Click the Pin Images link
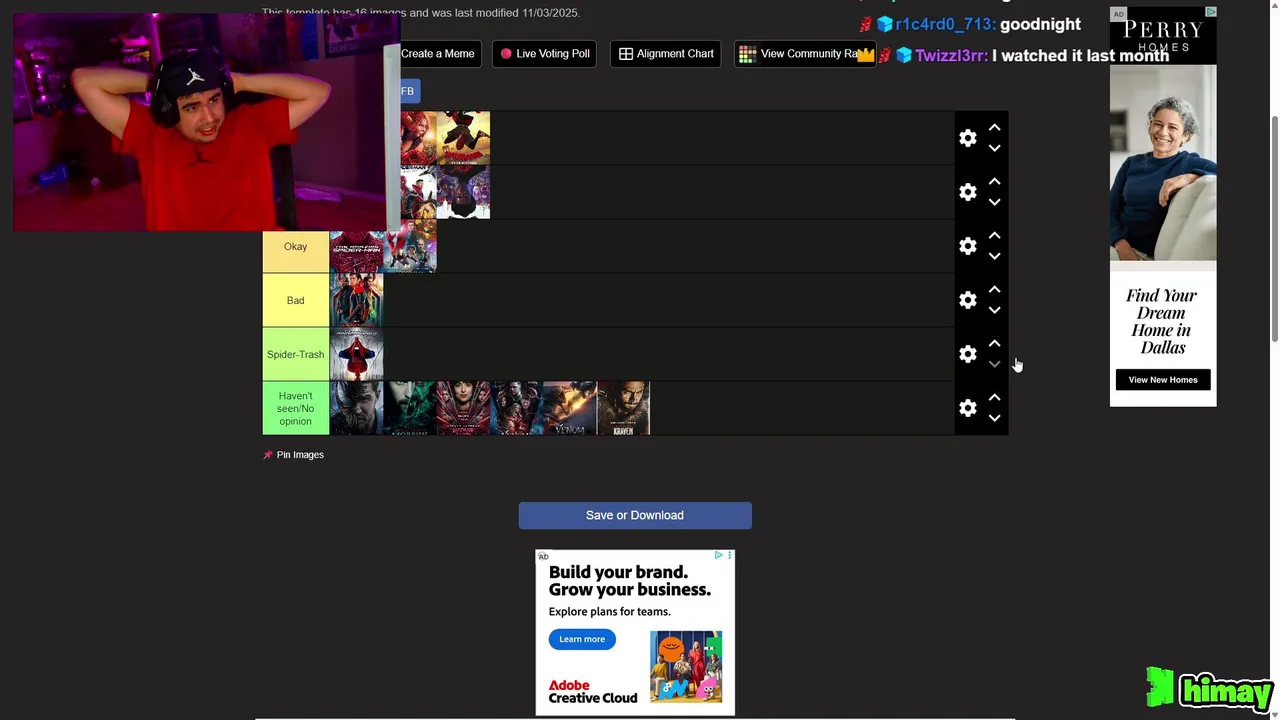This screenshot has height=720, width=1280. [x=300, y=455]
